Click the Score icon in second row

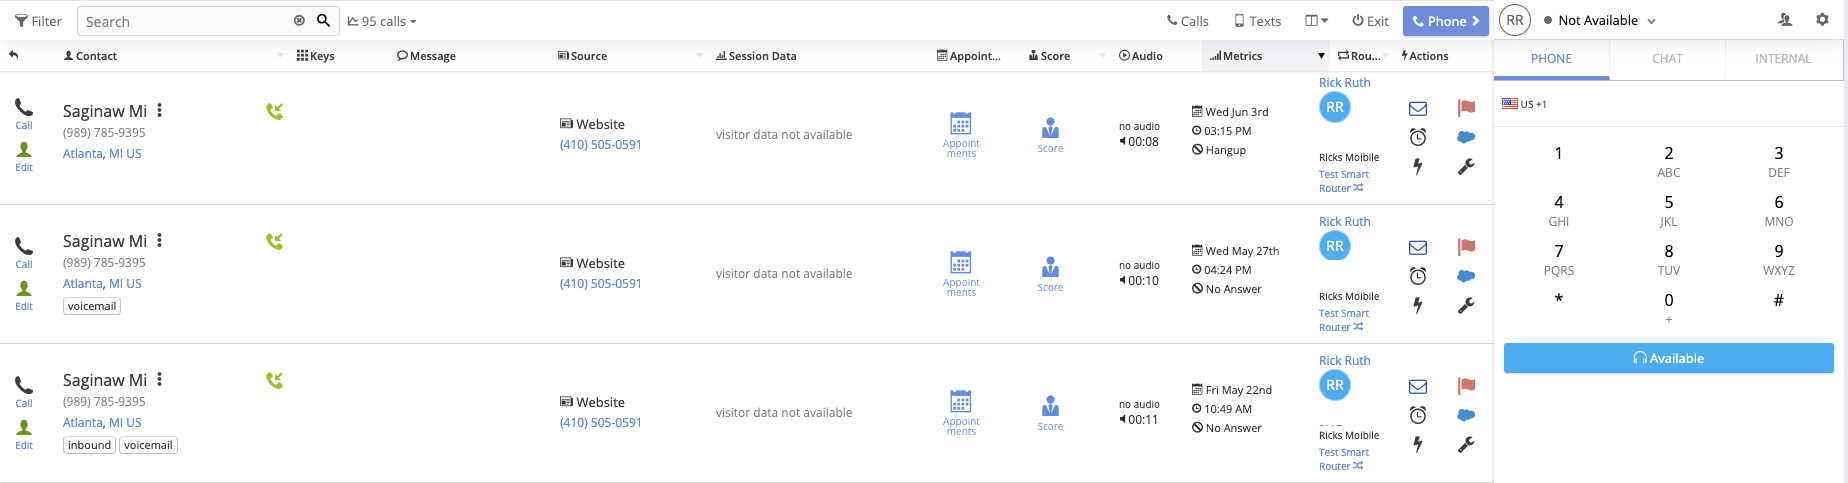[x=1050, y=267]
